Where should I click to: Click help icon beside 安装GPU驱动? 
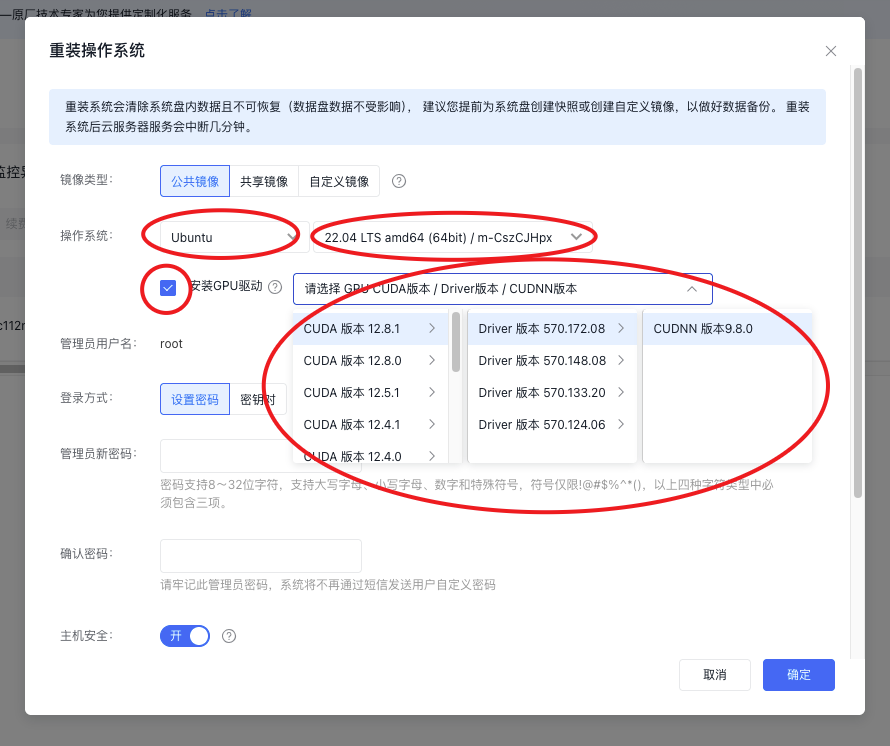[x=275, y=287]
